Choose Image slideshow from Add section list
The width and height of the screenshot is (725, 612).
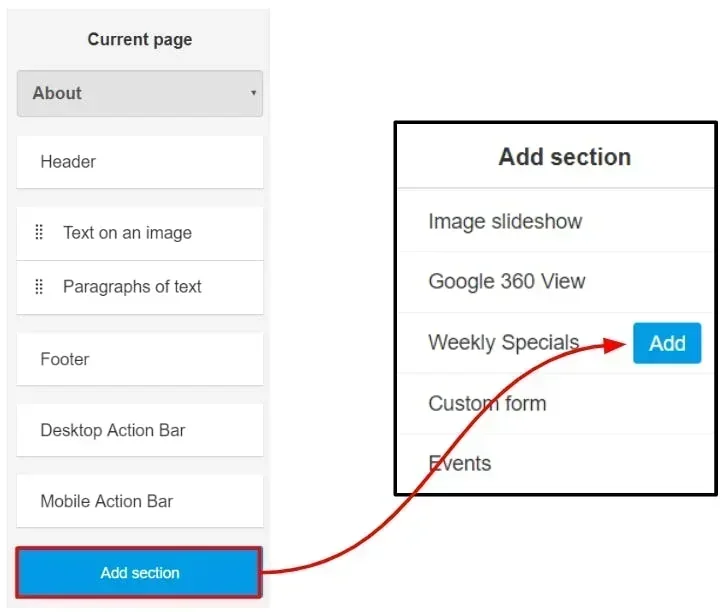(x=556, y=221)
